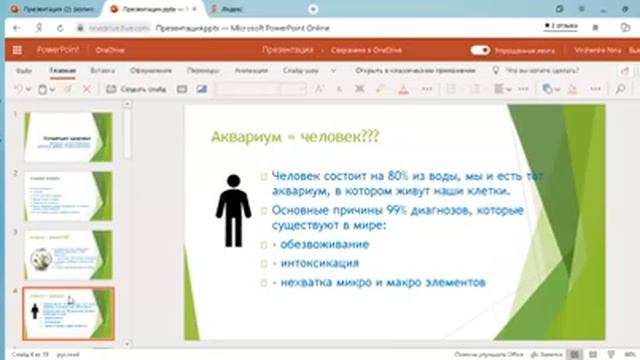Image resolution: width=640 pixels, height=360 pixels.
Task: Select slide 3 thumbnail with aquarium image
Action: coord(68,255)
